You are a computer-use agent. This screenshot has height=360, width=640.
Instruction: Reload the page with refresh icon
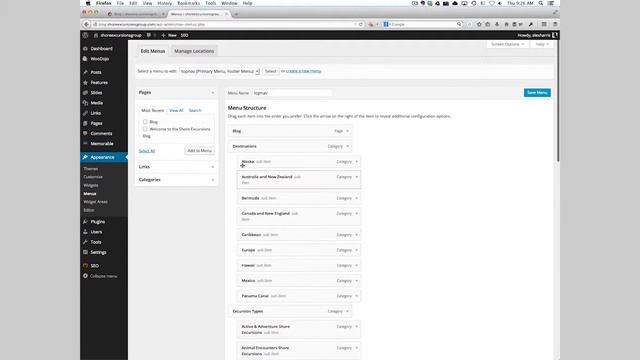360,24
